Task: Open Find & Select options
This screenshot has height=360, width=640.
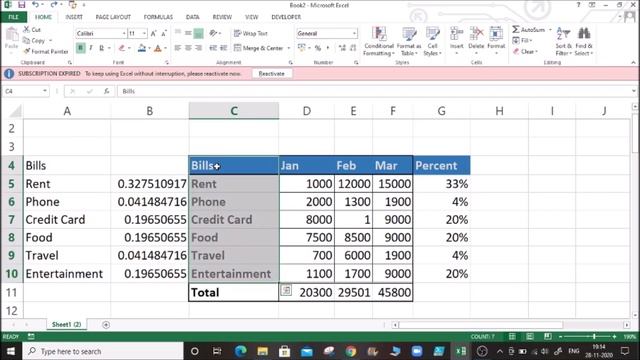Action: pos(584,41)
